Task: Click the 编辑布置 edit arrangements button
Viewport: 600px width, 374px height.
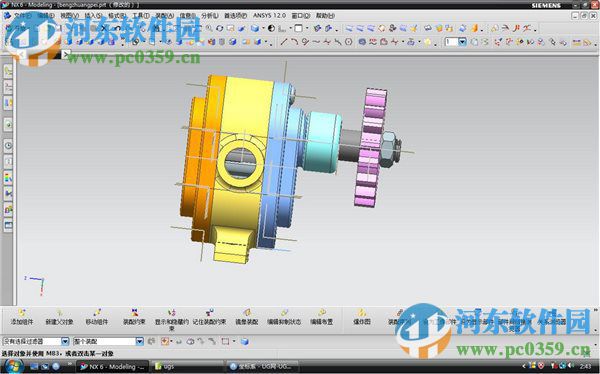Action: point(321,317)
